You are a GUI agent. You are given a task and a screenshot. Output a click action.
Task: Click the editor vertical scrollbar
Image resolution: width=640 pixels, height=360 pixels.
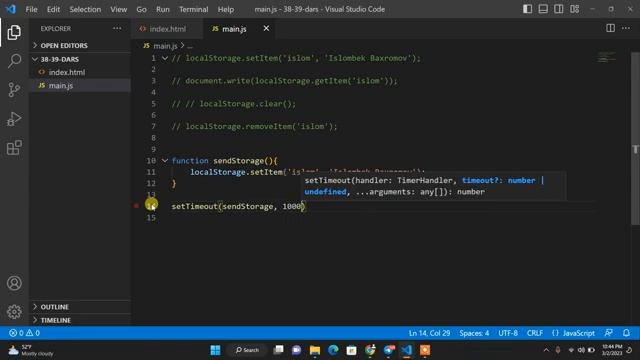point(635,139)
